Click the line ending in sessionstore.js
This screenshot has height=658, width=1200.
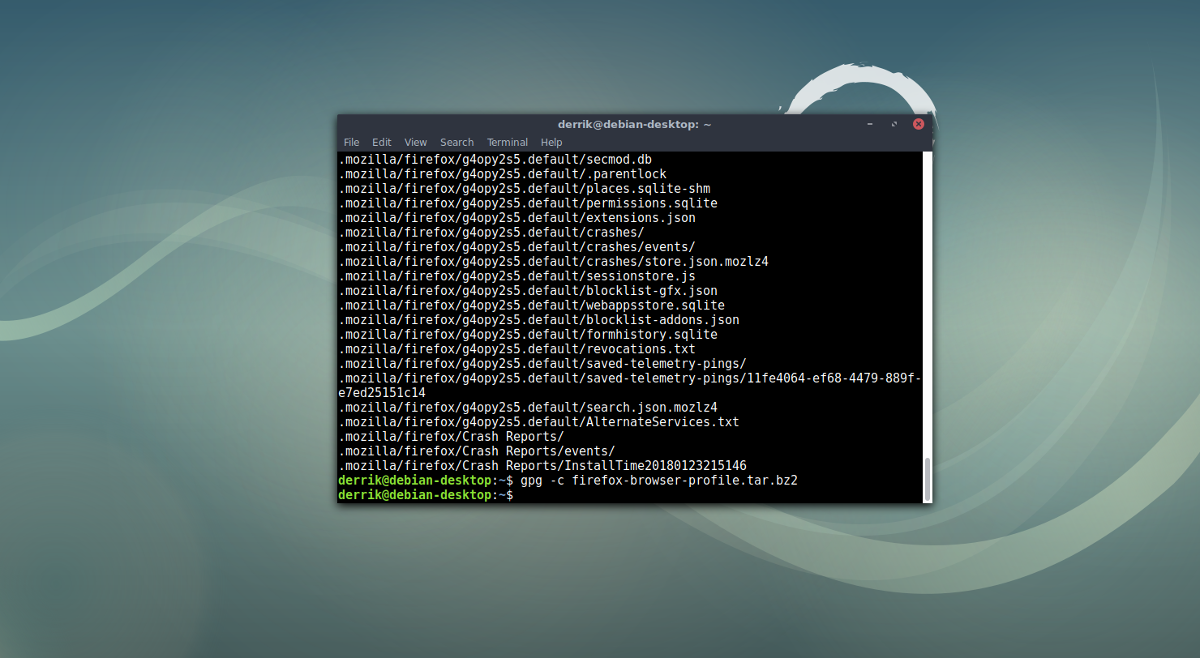pyautogui.click(x=517, y=276)
